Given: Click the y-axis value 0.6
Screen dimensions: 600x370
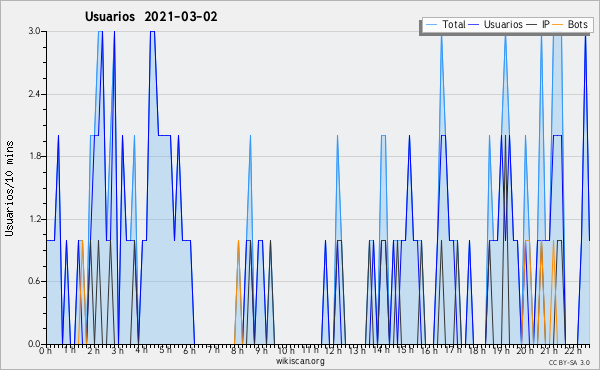Looking at the screenshot, I should pyautogui.click(x=35, y=282).
